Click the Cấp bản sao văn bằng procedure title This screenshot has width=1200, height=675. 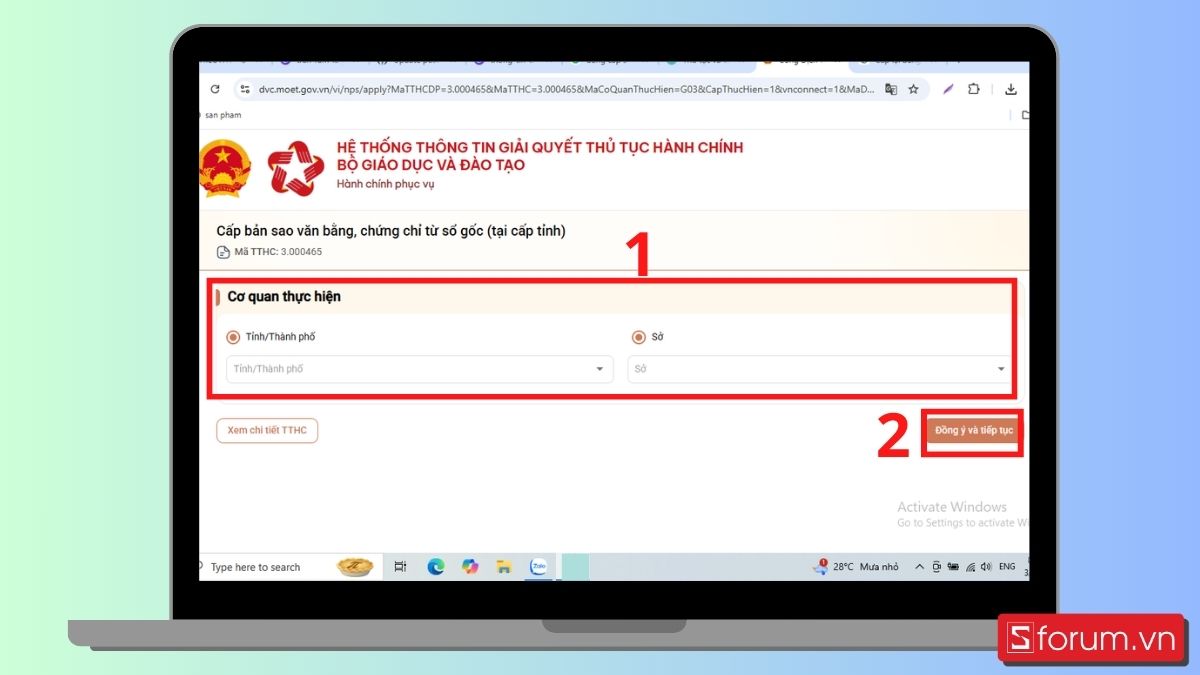coord(391,231)
